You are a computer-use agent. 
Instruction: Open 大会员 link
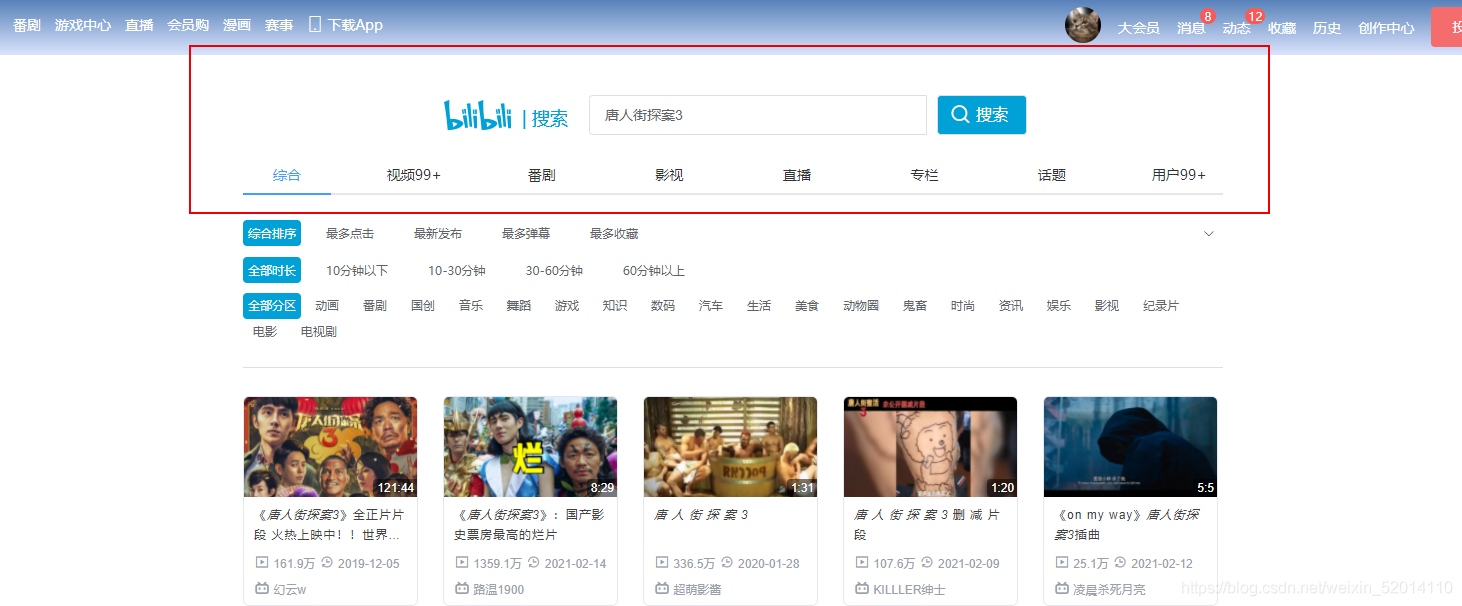(x=1138, y=28)
